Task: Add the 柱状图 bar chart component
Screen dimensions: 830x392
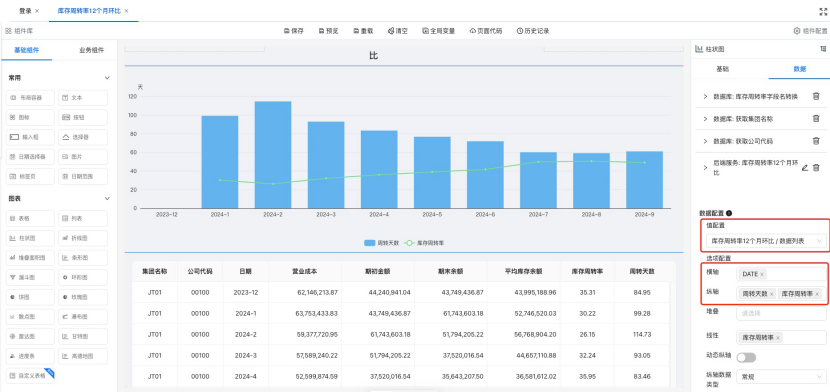Action: 30,238
